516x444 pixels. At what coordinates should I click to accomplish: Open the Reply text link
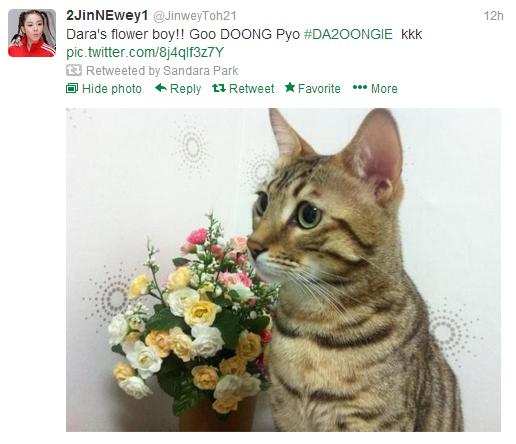pos(185,89)
